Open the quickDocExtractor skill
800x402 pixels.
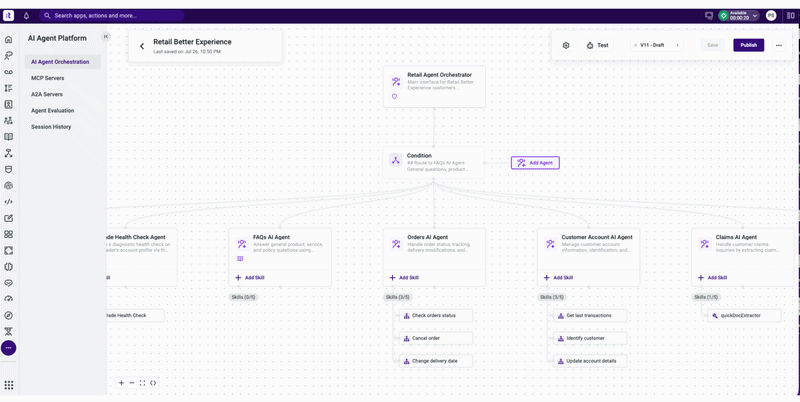744,315
